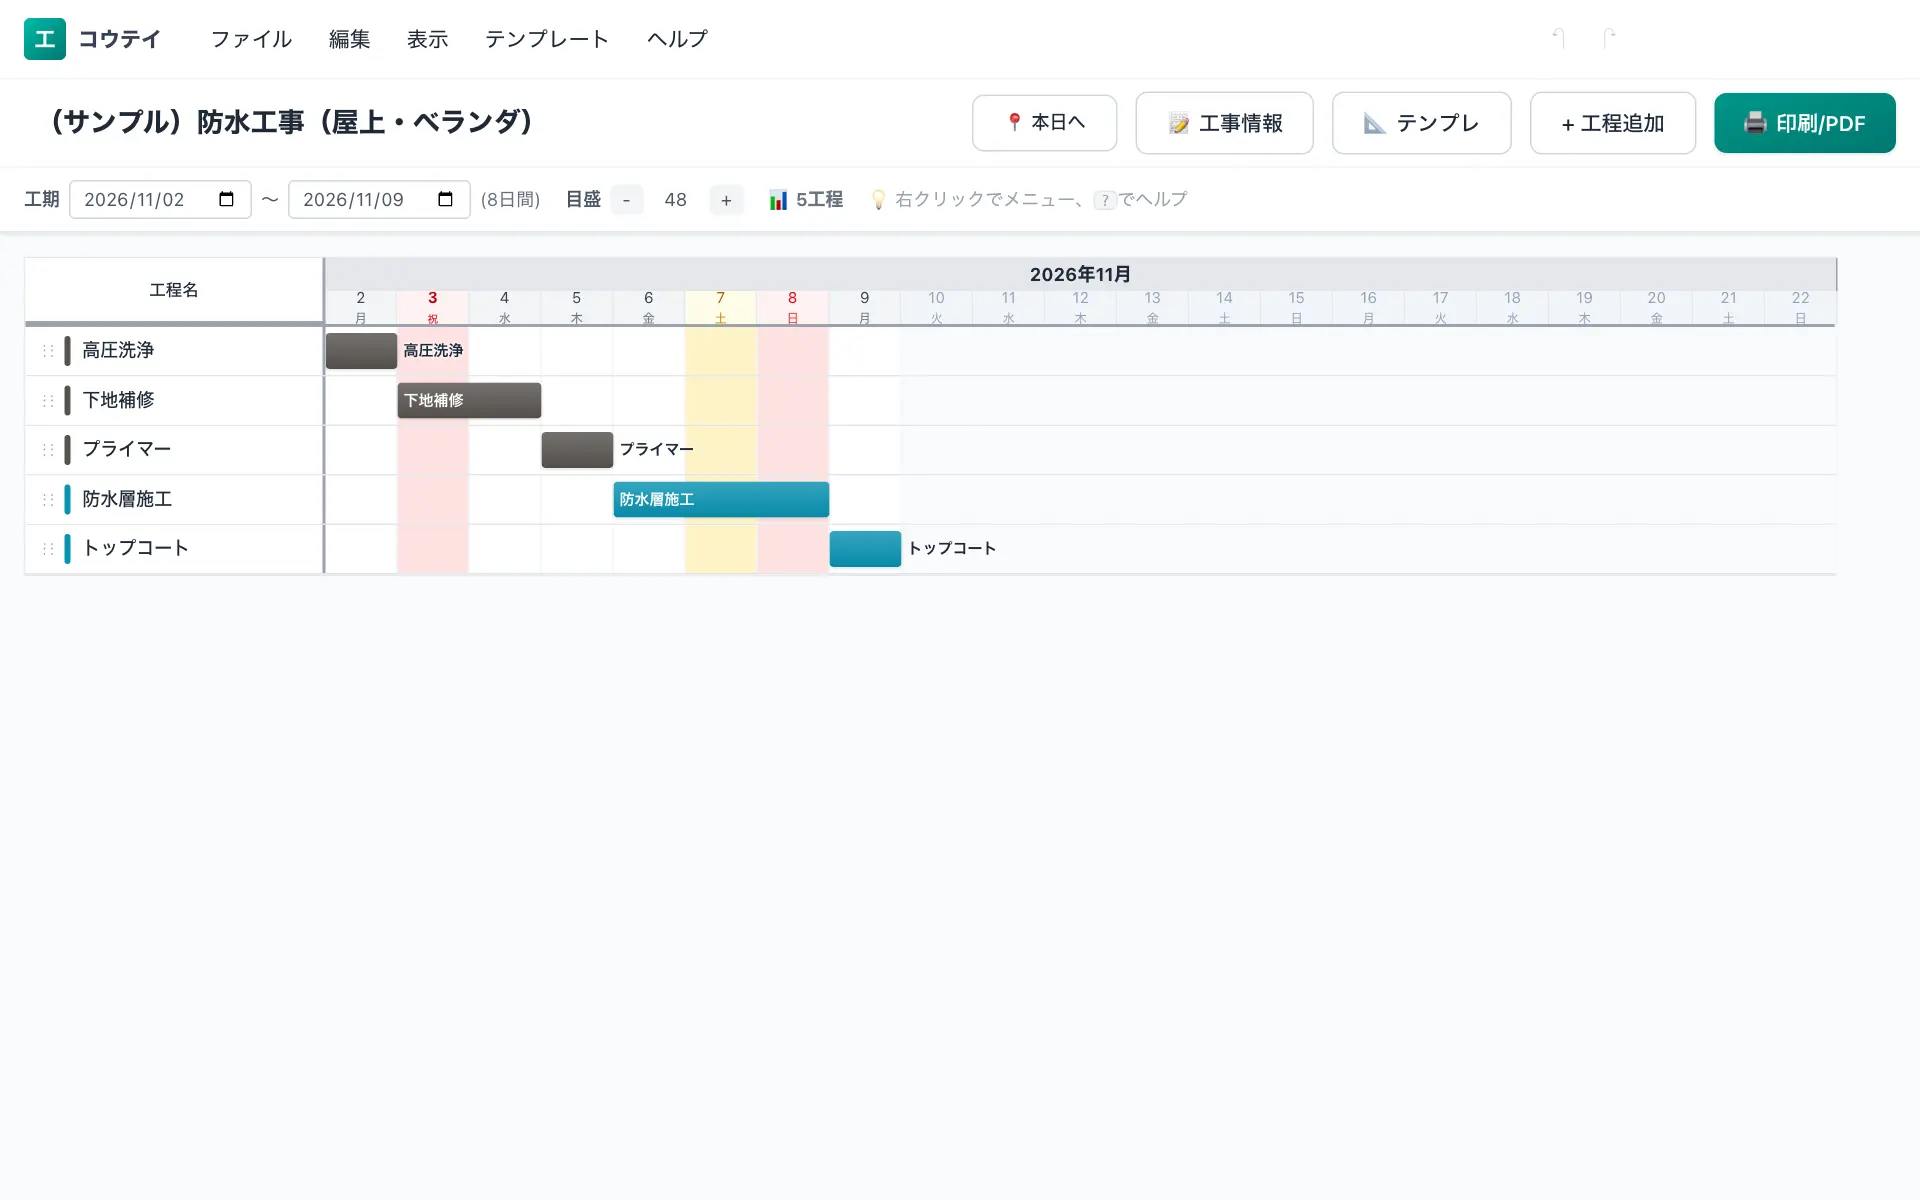Open the テンプレート menu
This screenshot has width=1920, height=1200.
point(547,39)
